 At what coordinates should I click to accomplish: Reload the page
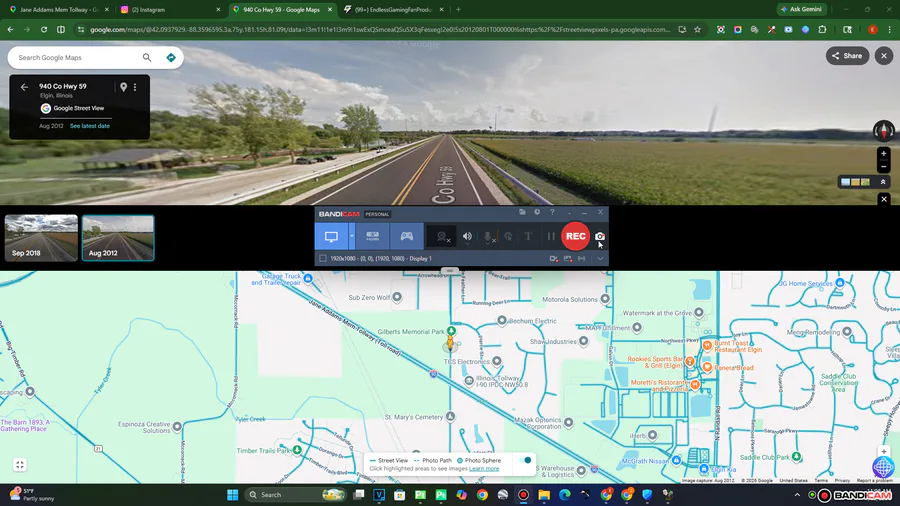coord(44,29)
